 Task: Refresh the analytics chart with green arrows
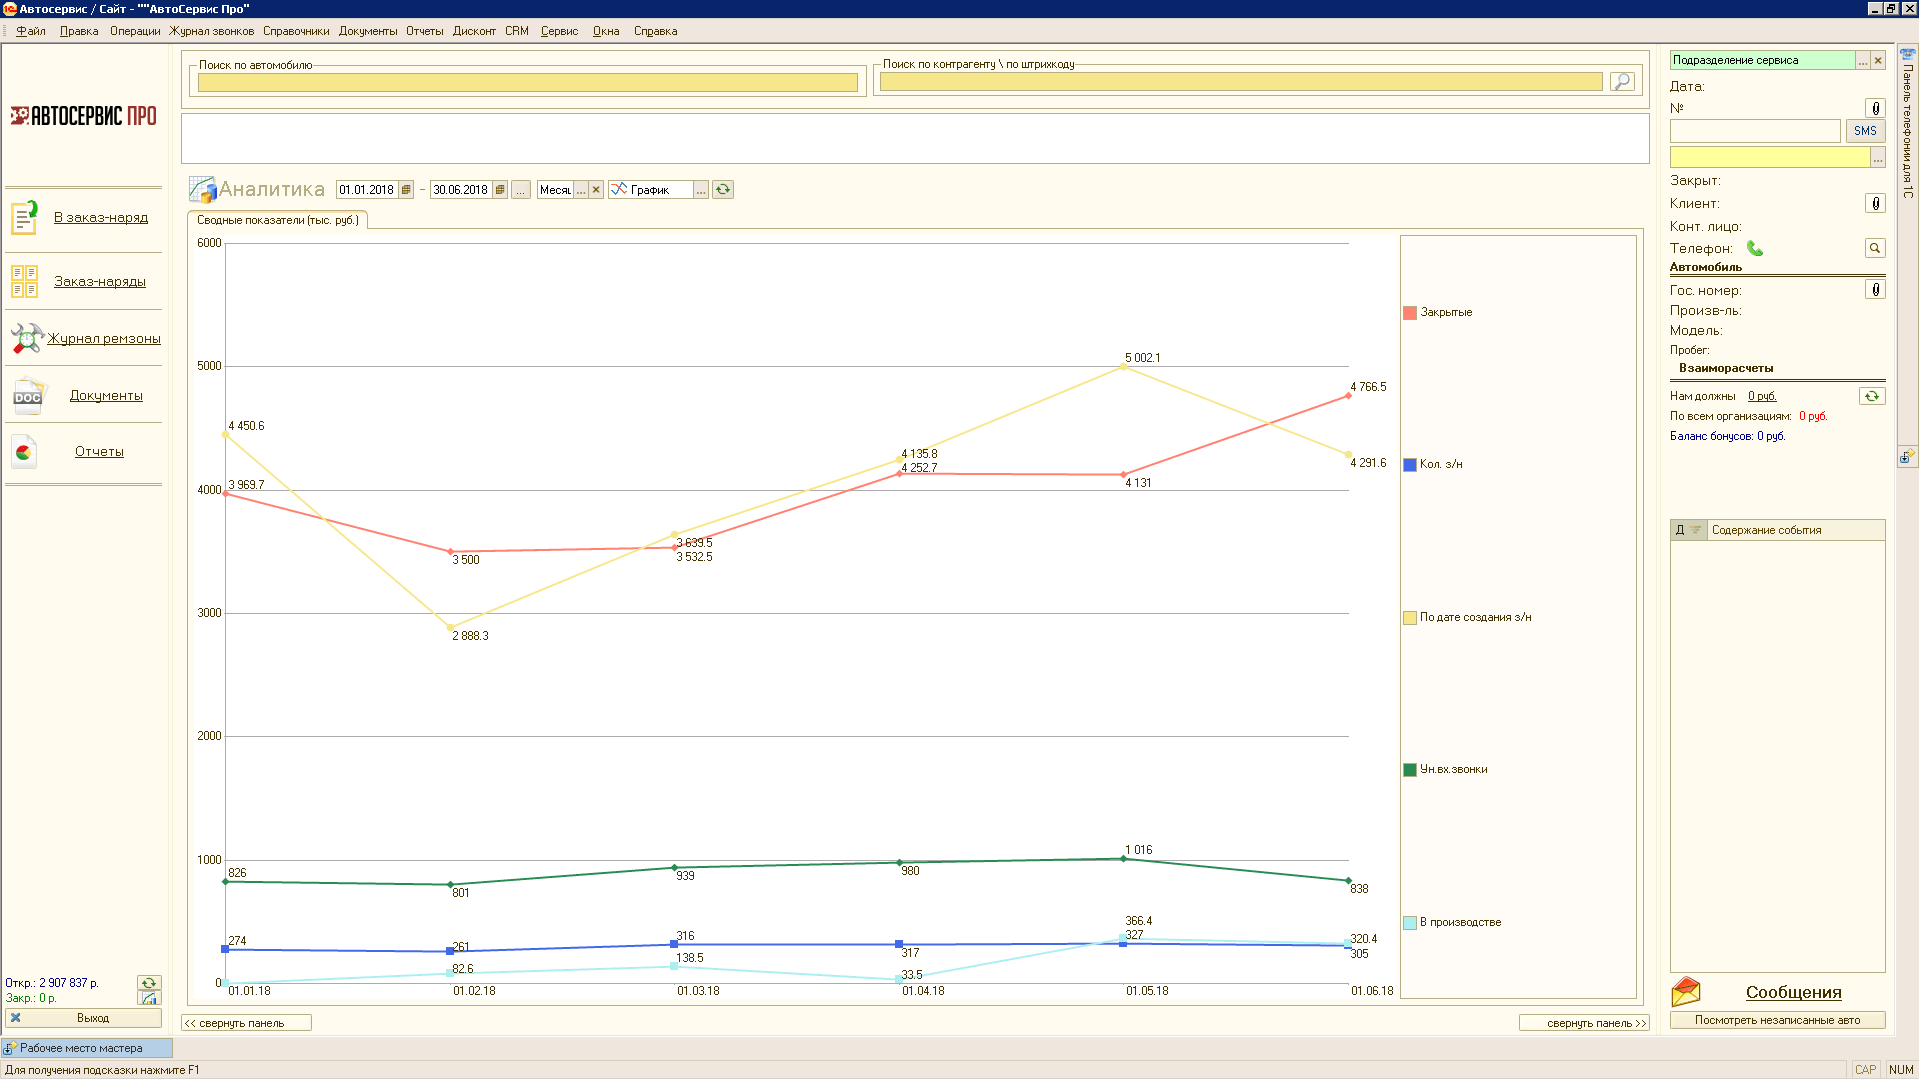pos(723,190)
